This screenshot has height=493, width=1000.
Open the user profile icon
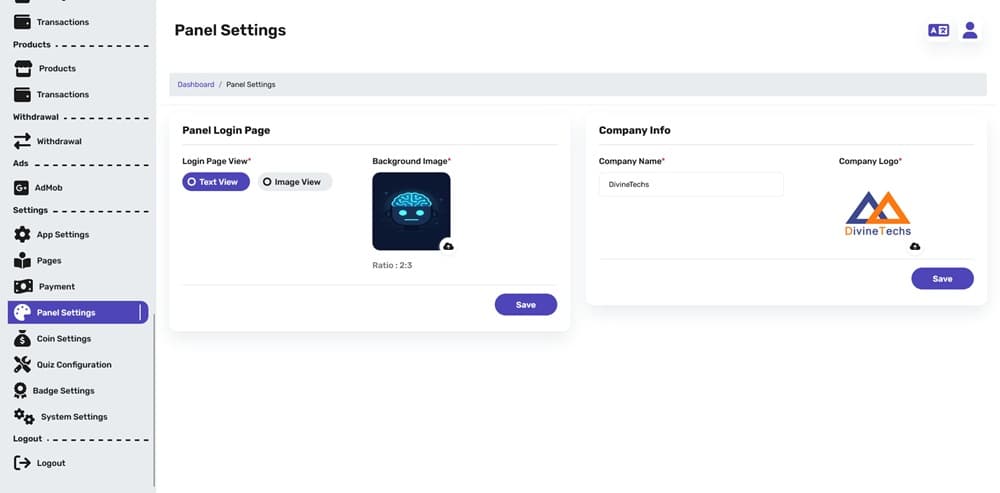969,31
